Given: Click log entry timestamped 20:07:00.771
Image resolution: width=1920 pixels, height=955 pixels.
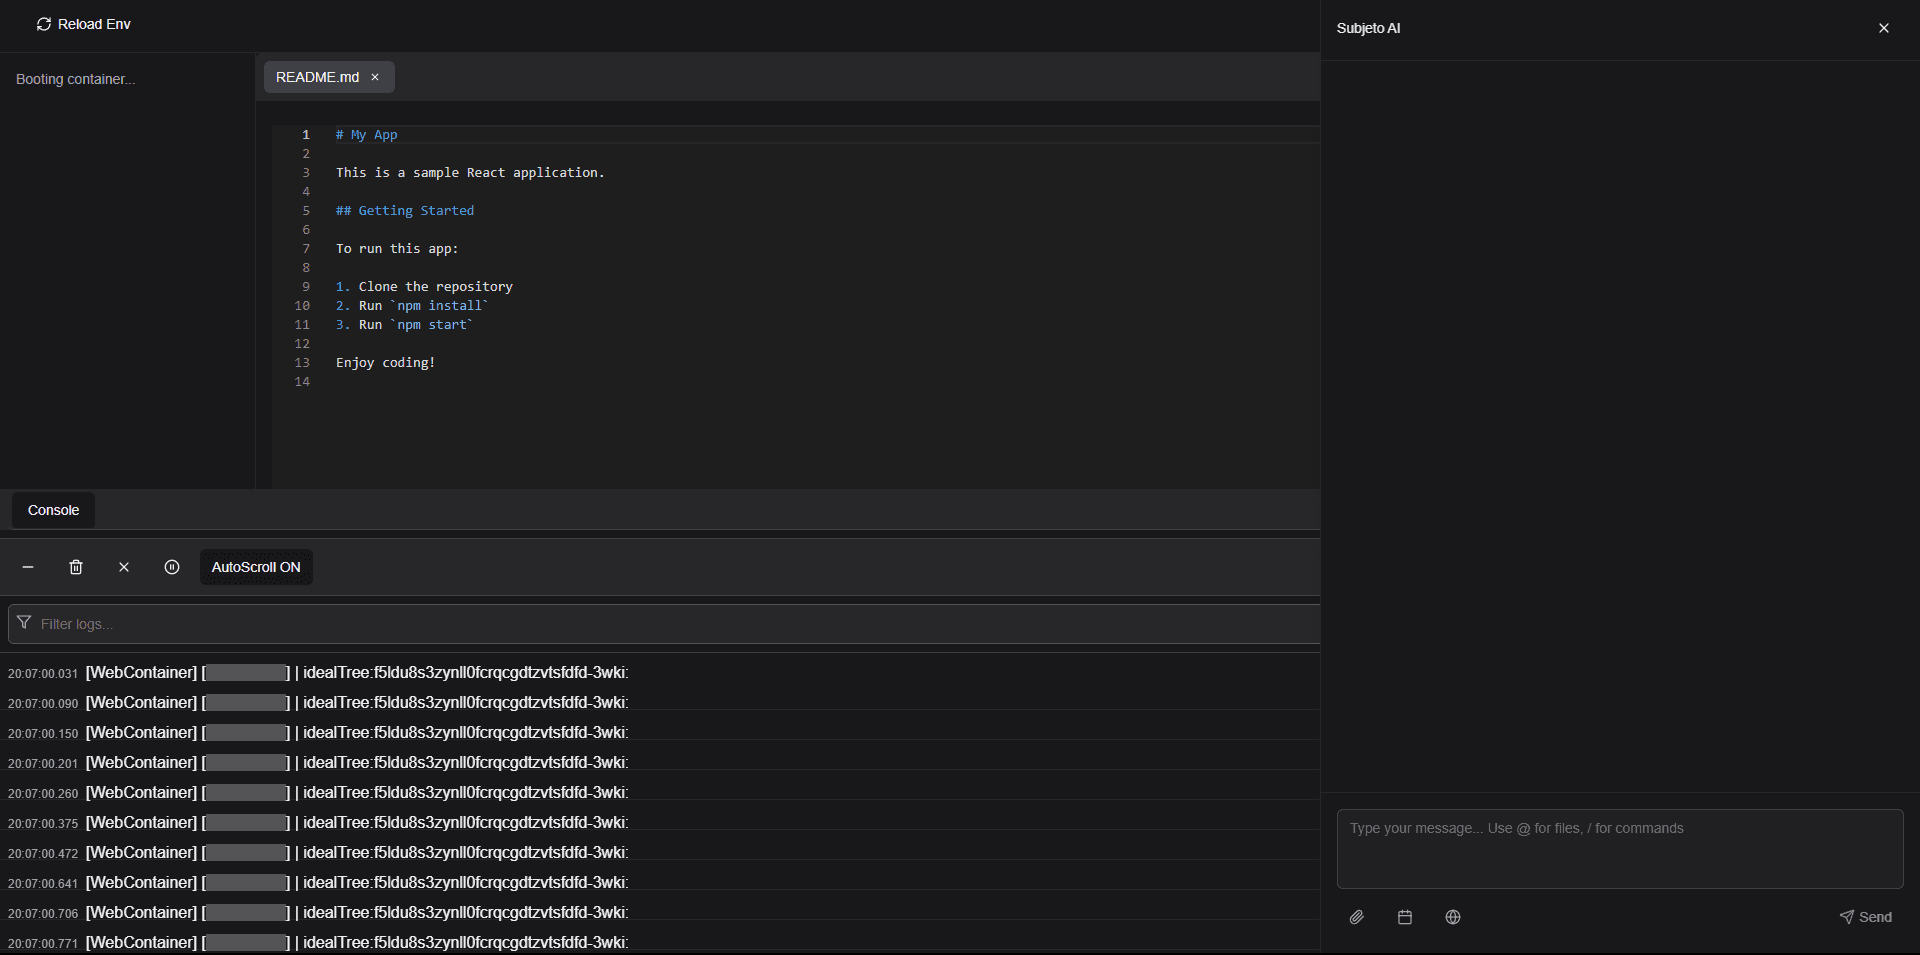Looking at the screenshot, I should point(660,942).
